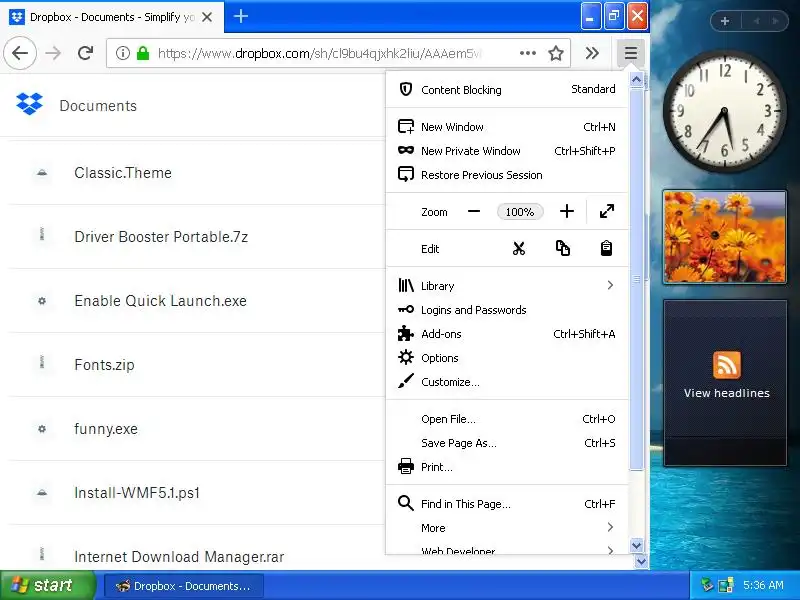Select Customize... in the menu
800x600 pixels.
pyautogui.click(x=507, y=382)
